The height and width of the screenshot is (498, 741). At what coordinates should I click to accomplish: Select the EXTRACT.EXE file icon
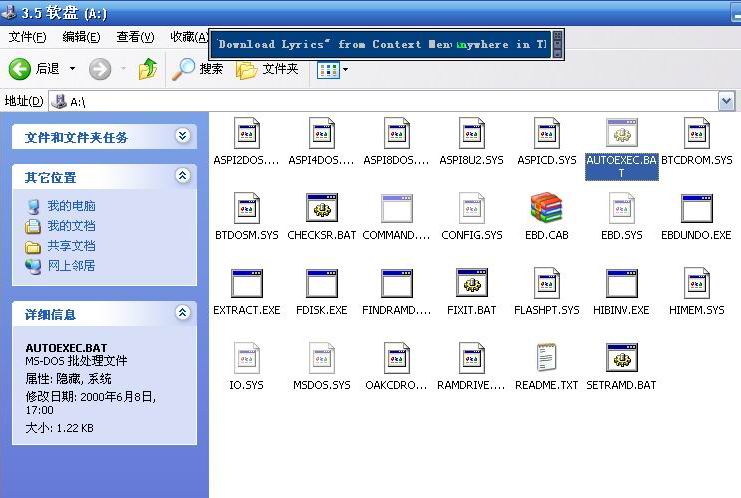(247, 283)
